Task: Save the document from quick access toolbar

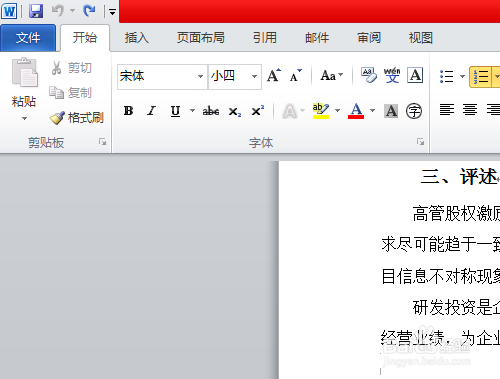Action: coord(36,11)
